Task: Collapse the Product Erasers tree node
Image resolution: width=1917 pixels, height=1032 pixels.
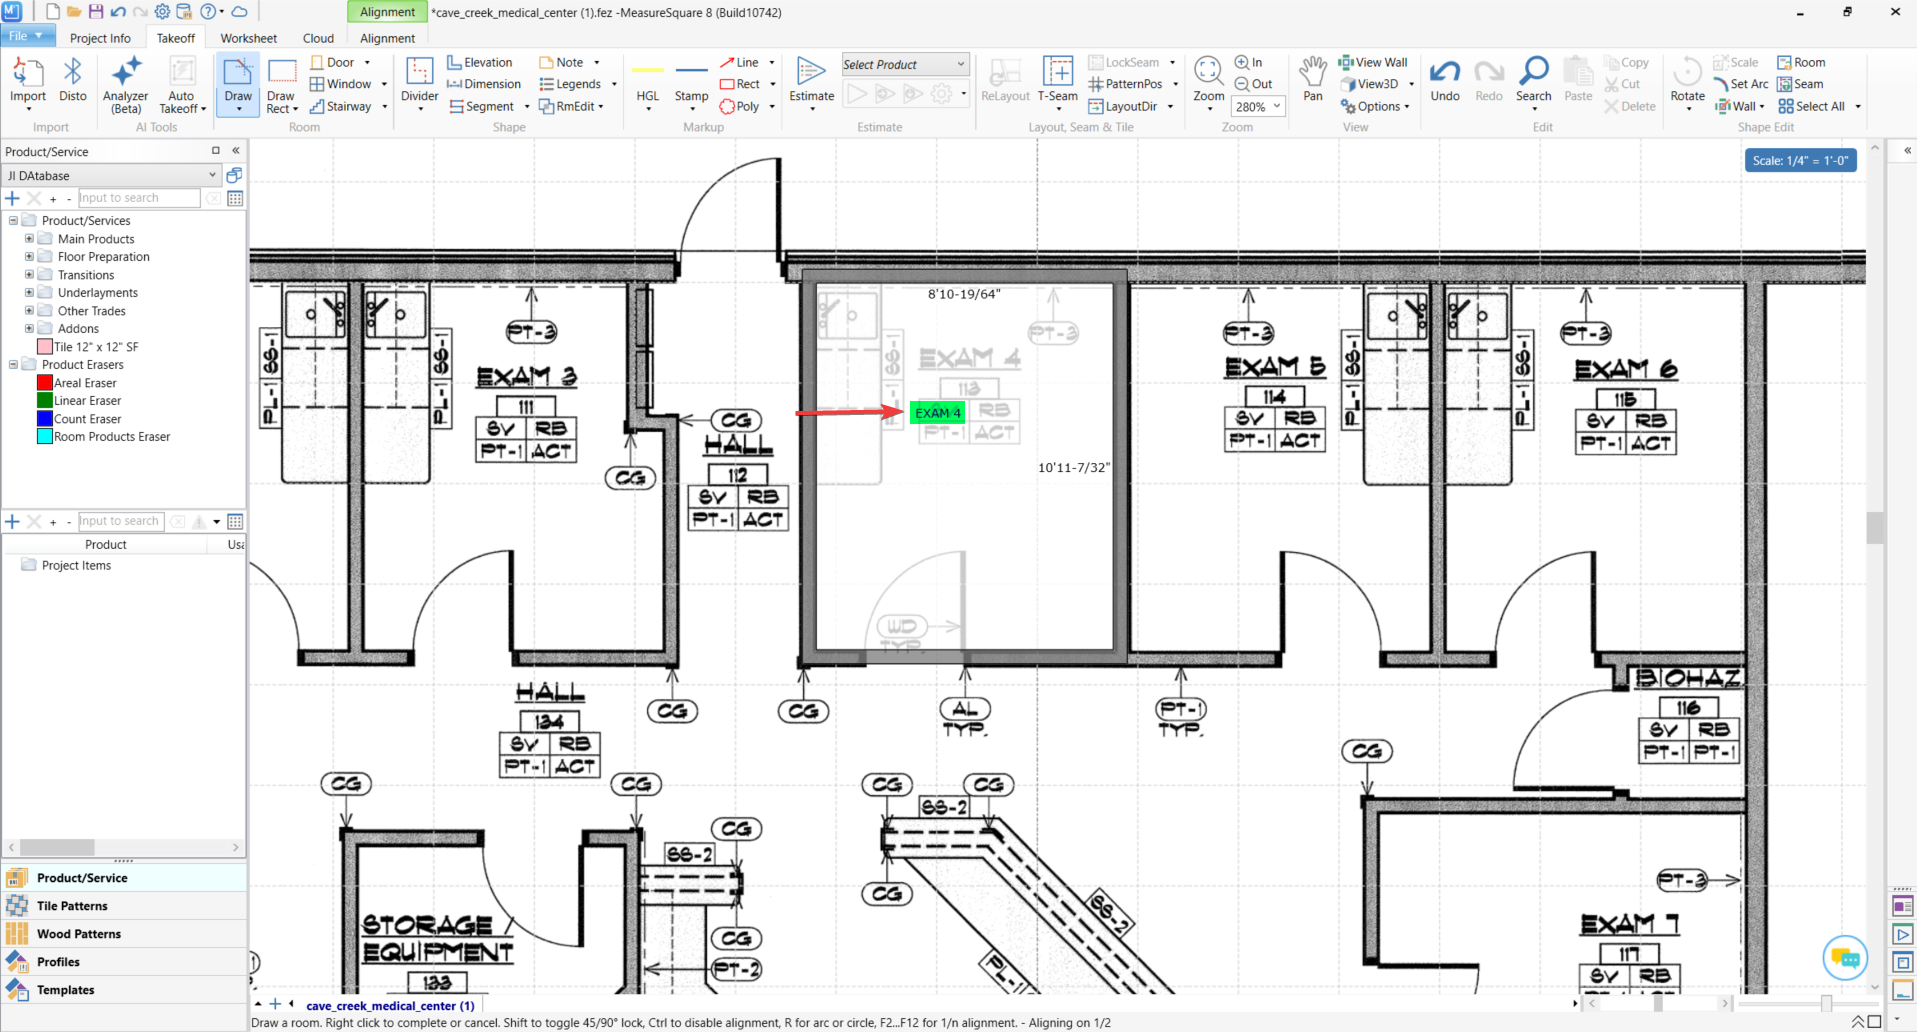Action: tap(13, 365)
